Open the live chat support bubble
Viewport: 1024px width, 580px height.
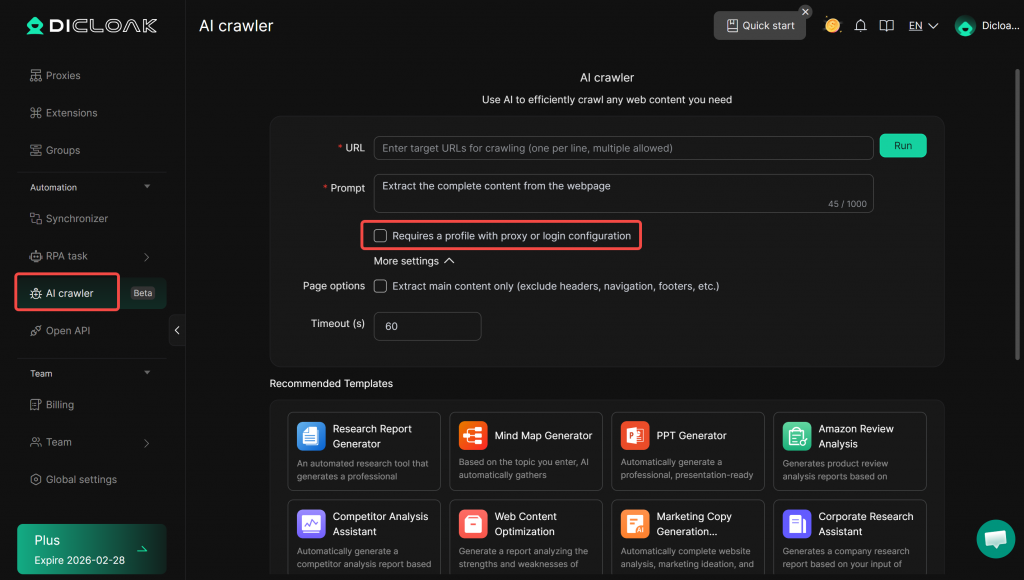click(995, 539)
